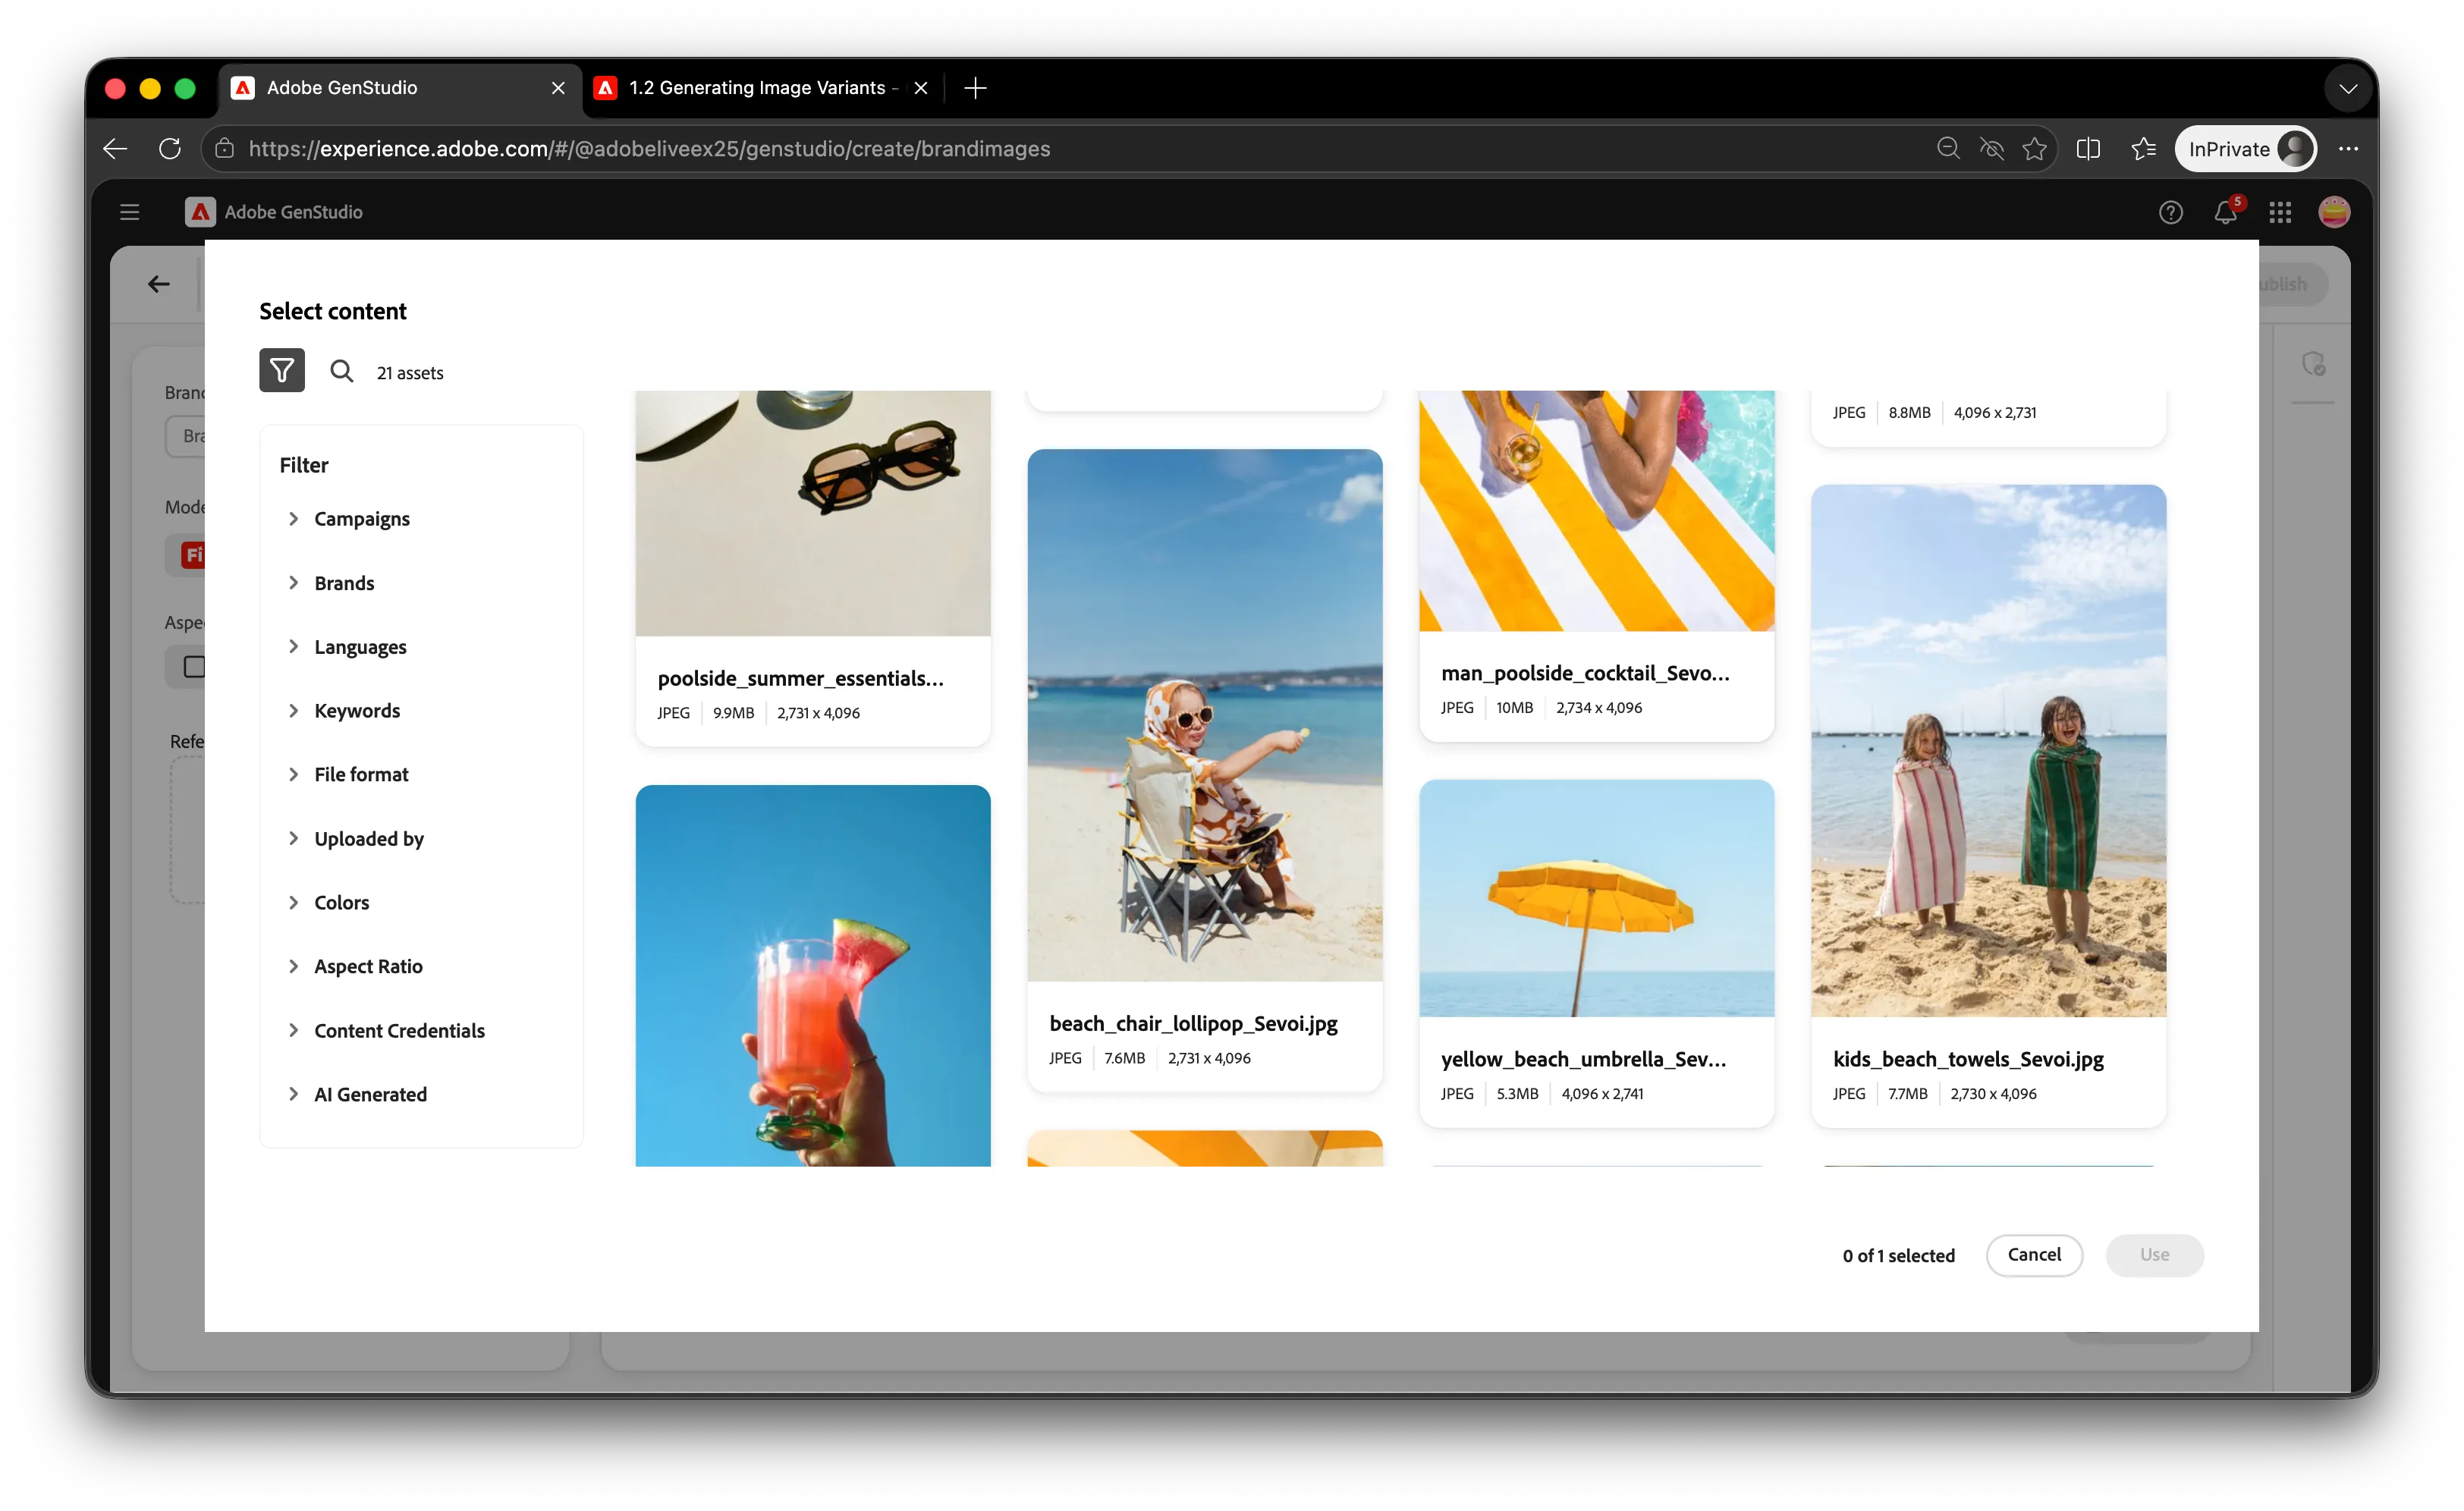Click the tracking prevention eye icon
Image resolution: width=2464 pixels, height=1511 pixels.
coord(1991,149)
